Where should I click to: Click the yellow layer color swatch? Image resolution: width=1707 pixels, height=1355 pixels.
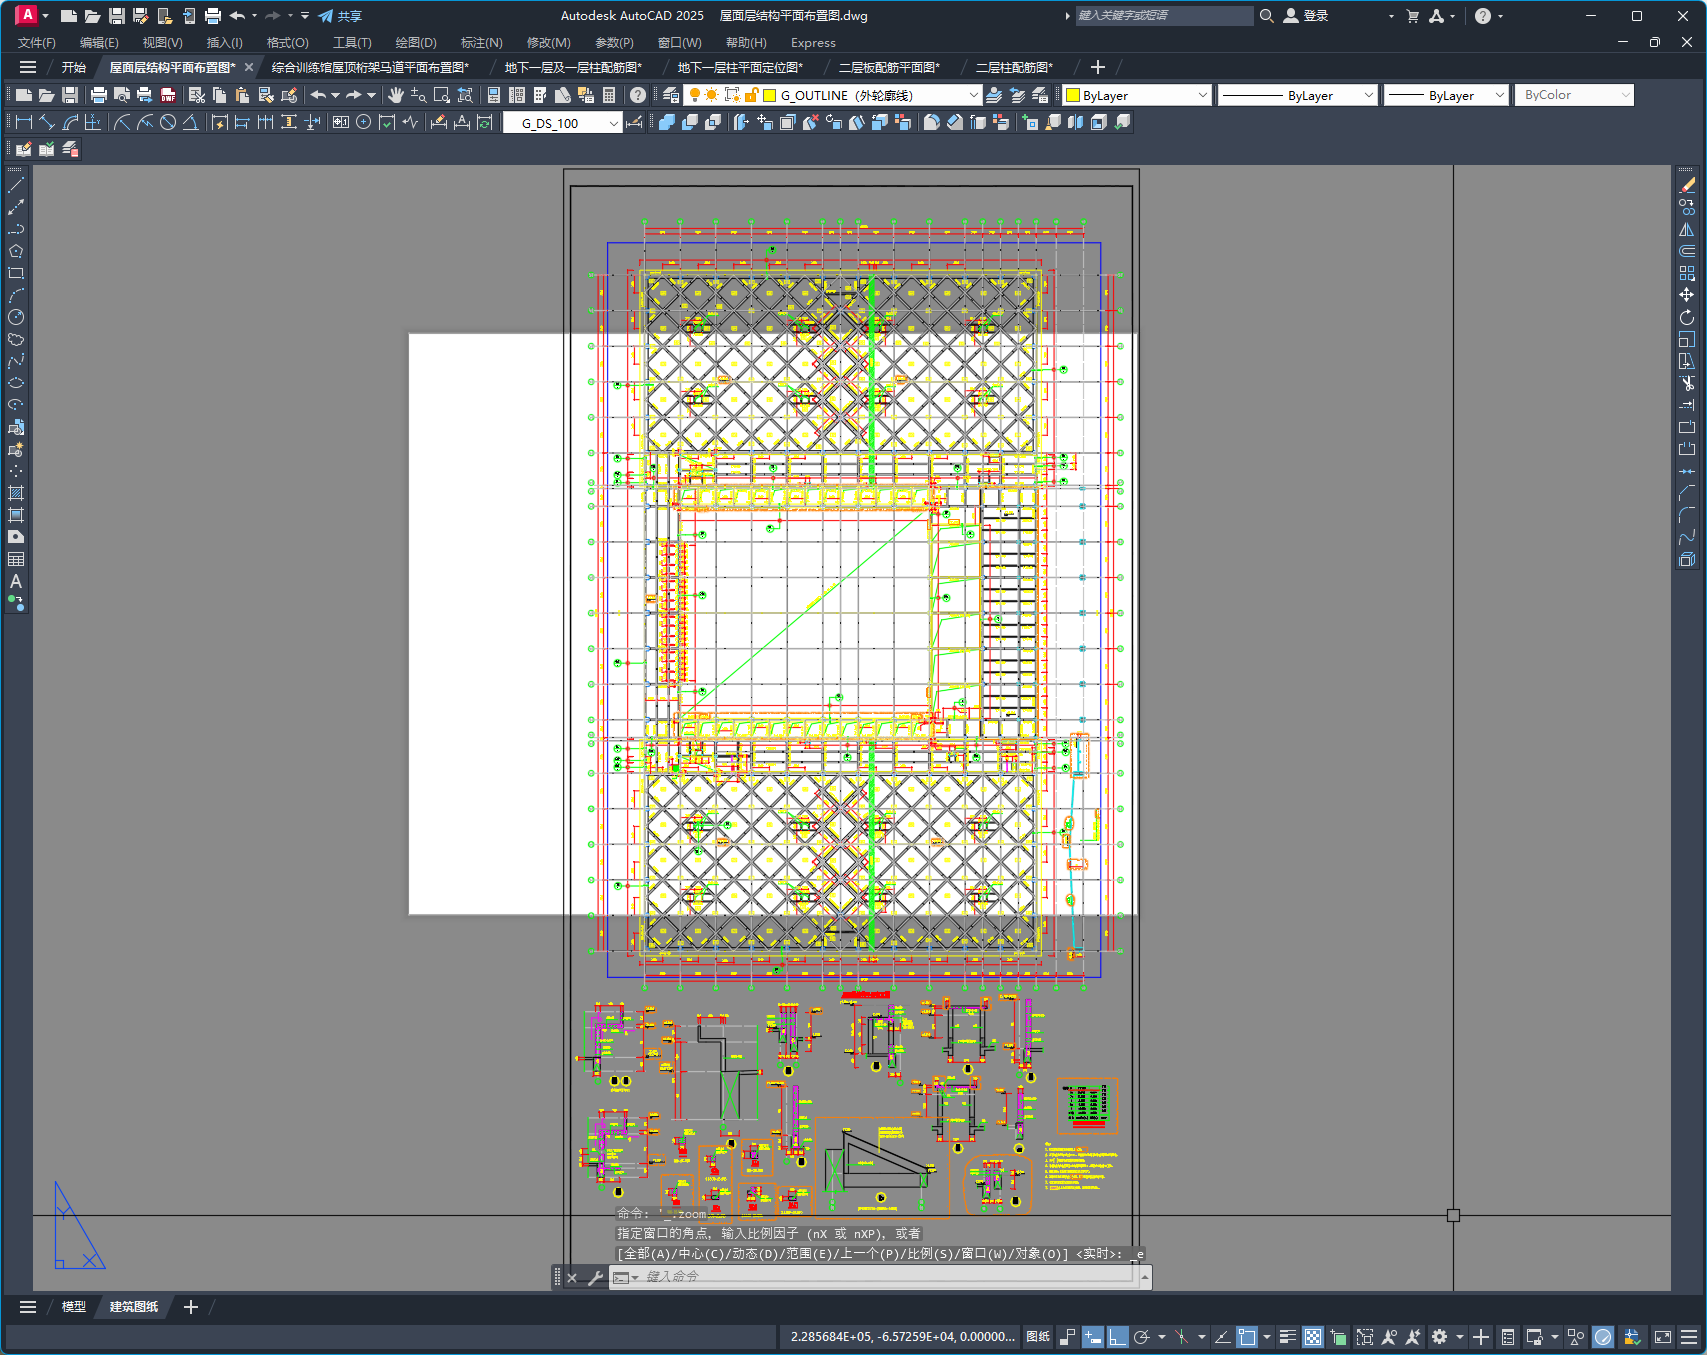point(770,95)
